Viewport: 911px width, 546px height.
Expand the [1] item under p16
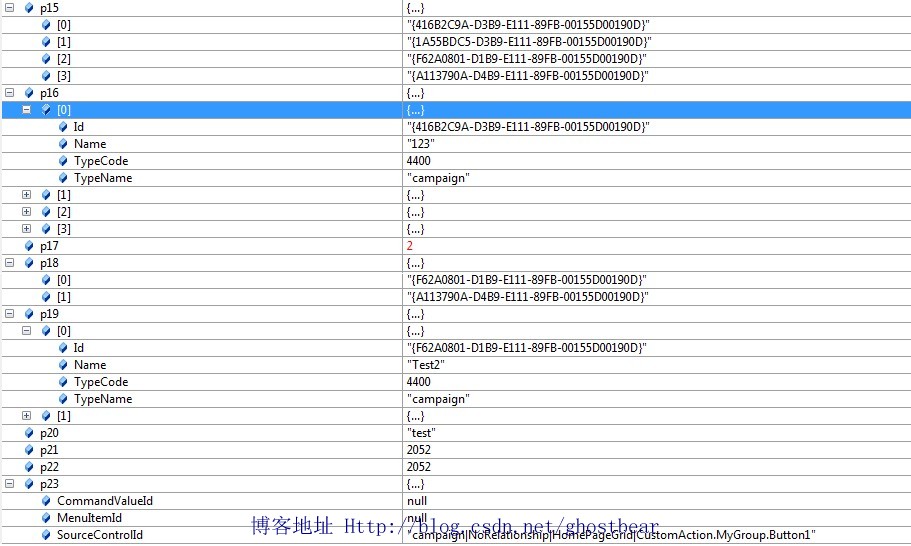click(x=27, y=195)
